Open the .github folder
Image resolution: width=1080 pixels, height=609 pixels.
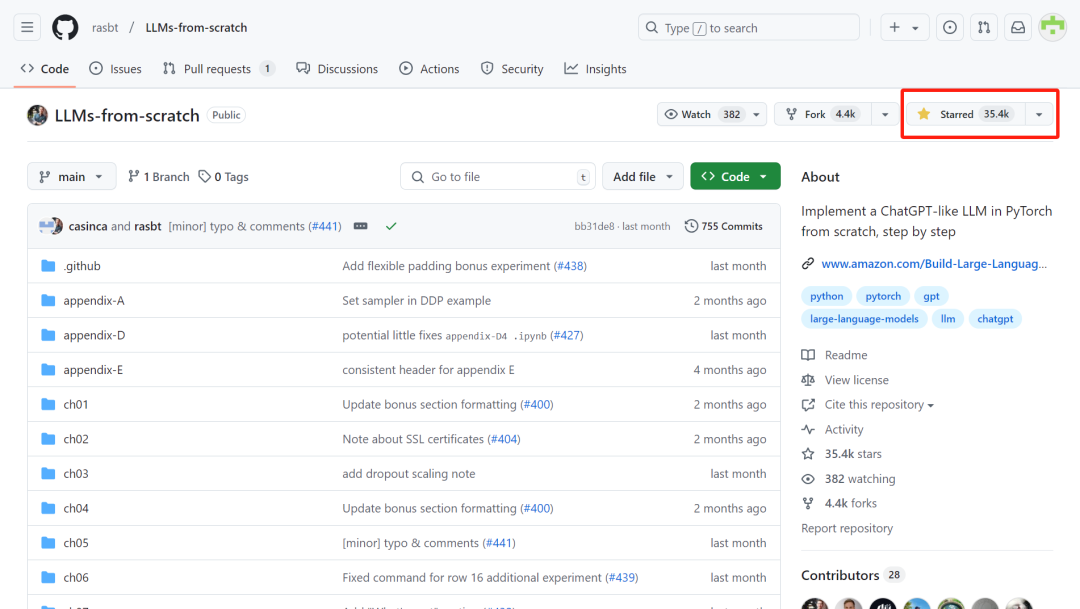[x=82, y=266]
